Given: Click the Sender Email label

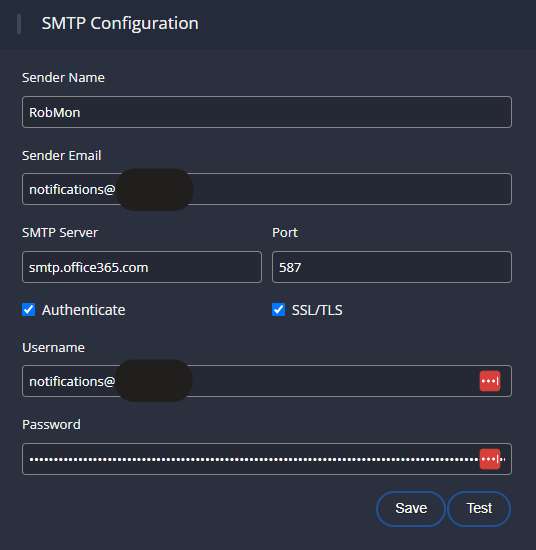Looking at the screenshot, I should click(61, 155).
